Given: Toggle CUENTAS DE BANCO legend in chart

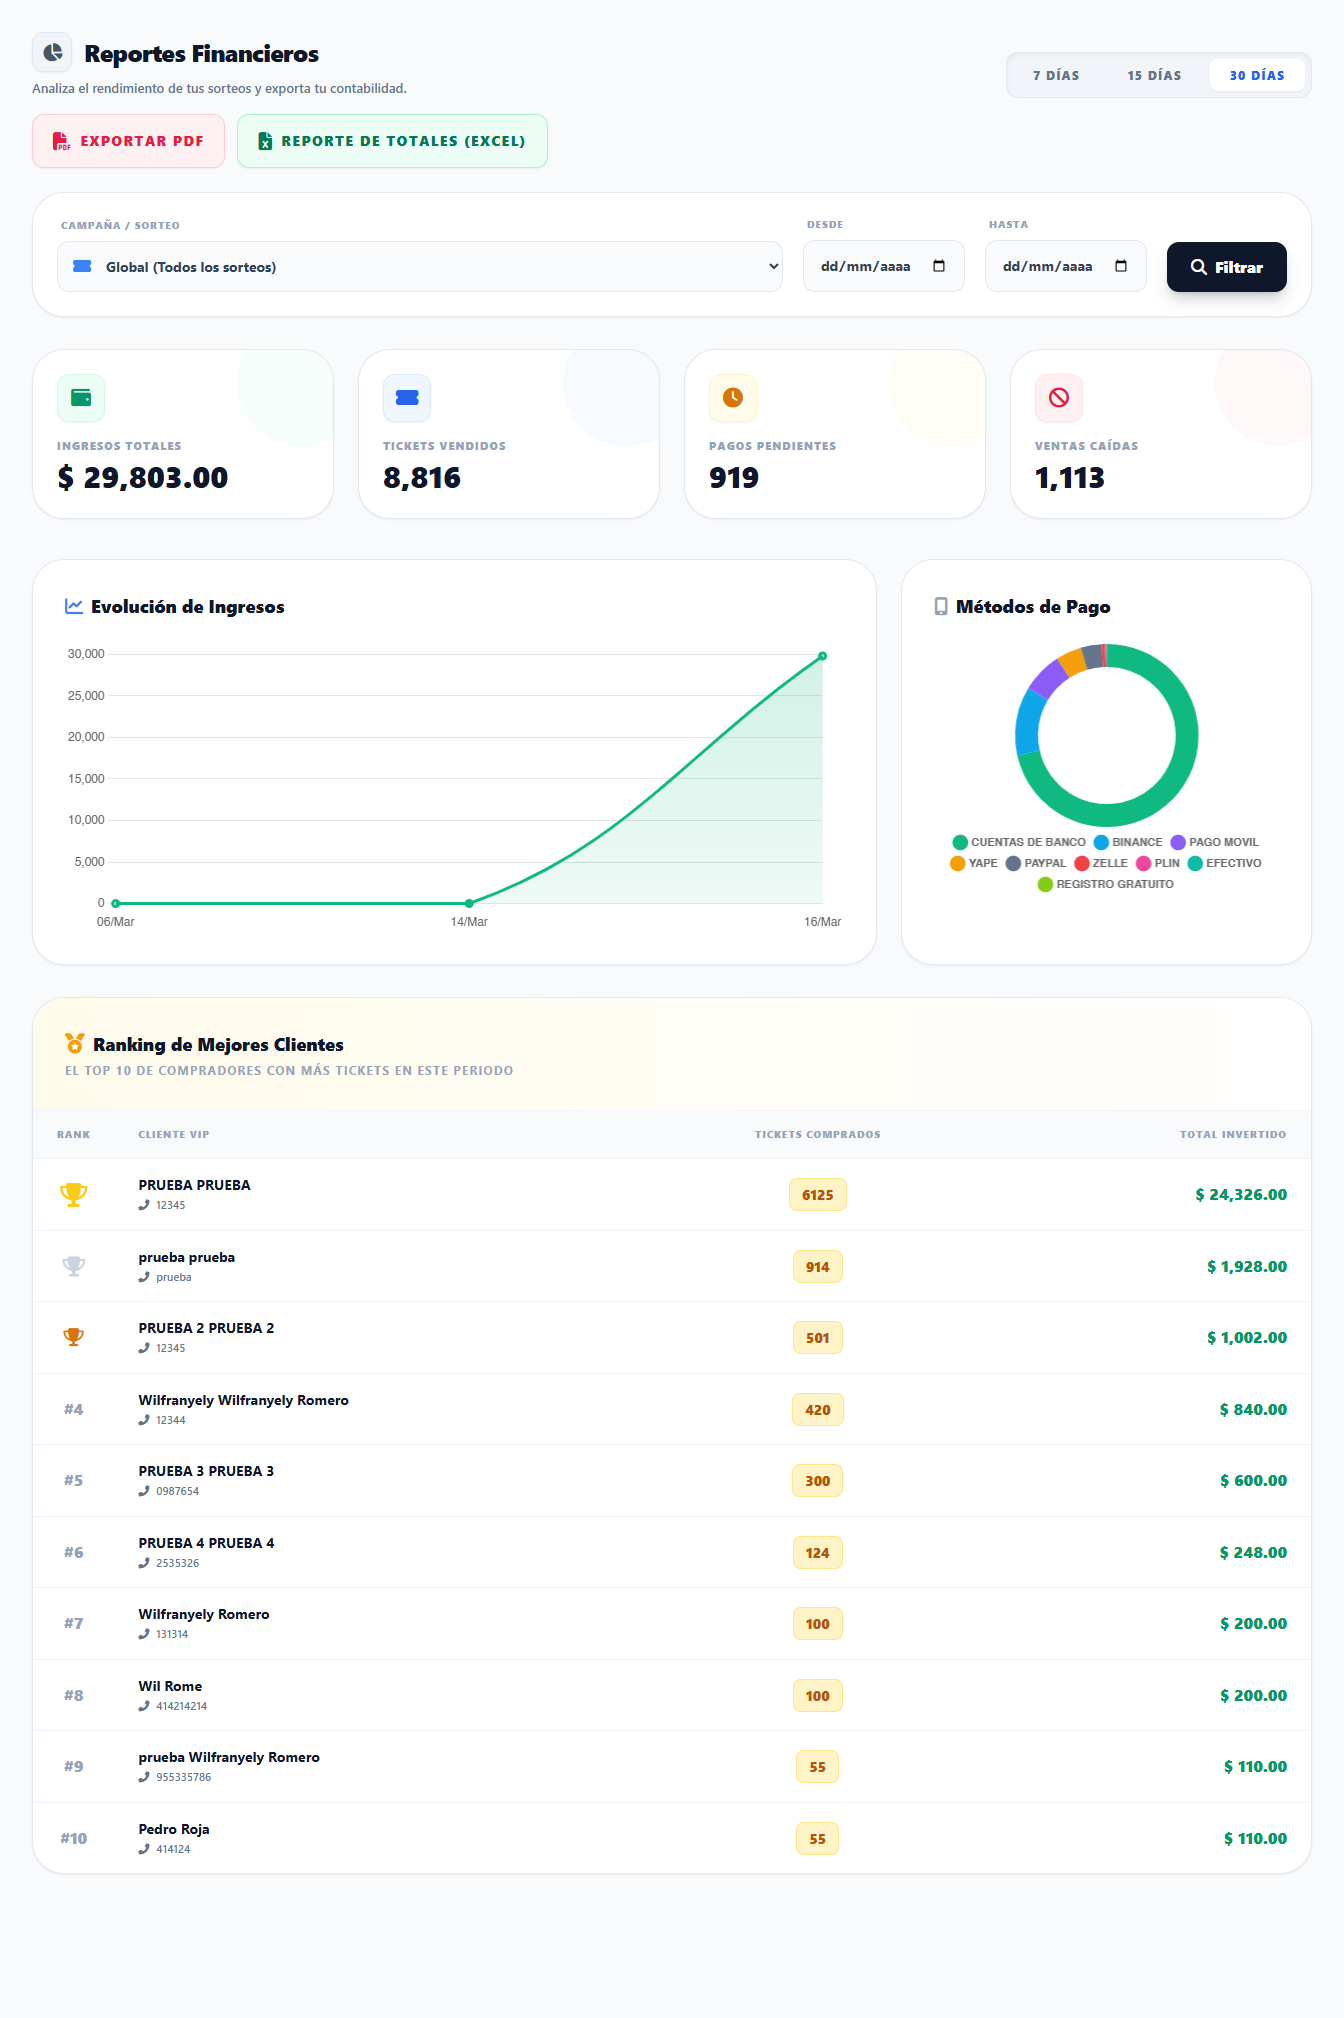Looking at the screenshot, I should click(1019, 842).
